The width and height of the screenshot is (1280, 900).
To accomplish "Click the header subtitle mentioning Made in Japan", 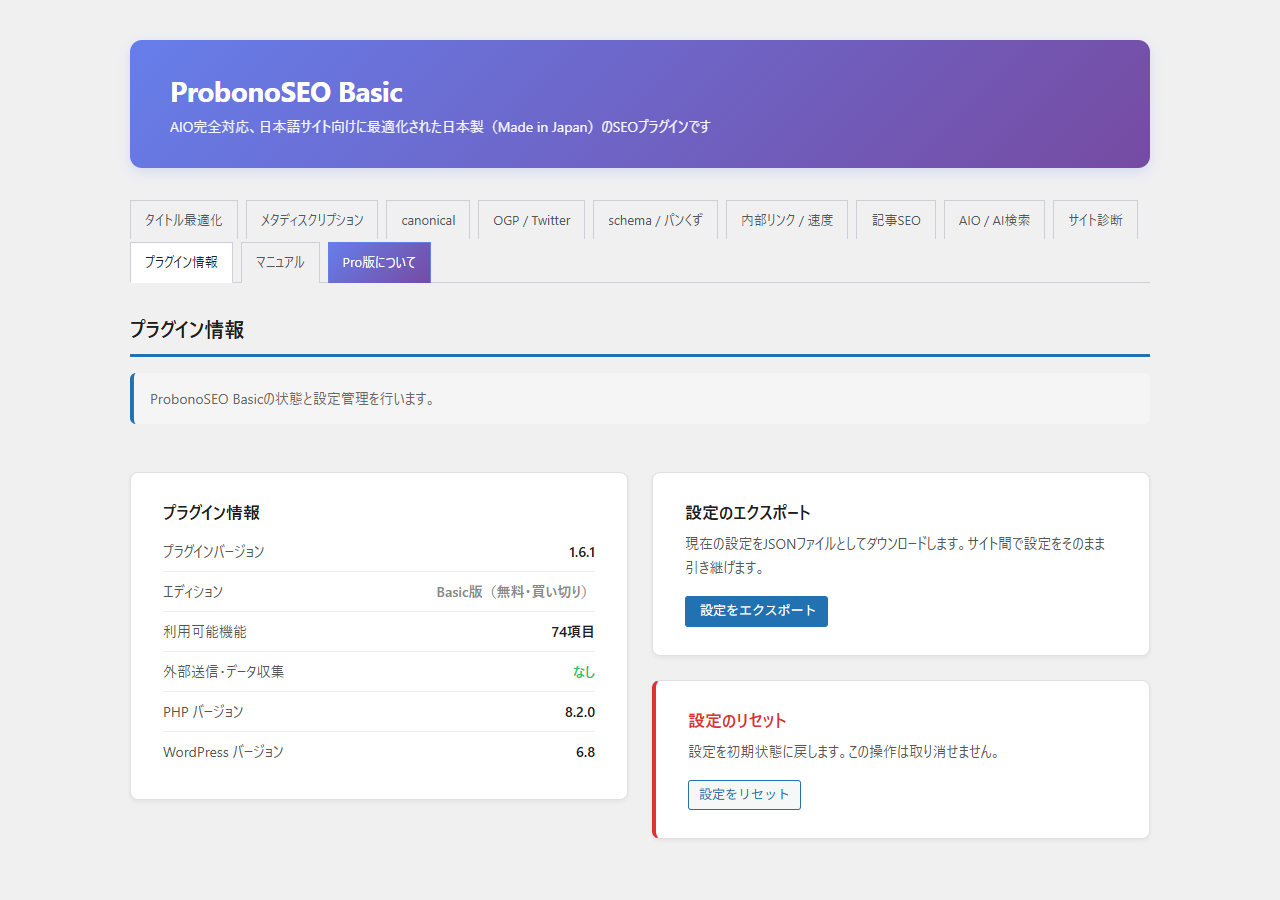I will tap(440, 127).
